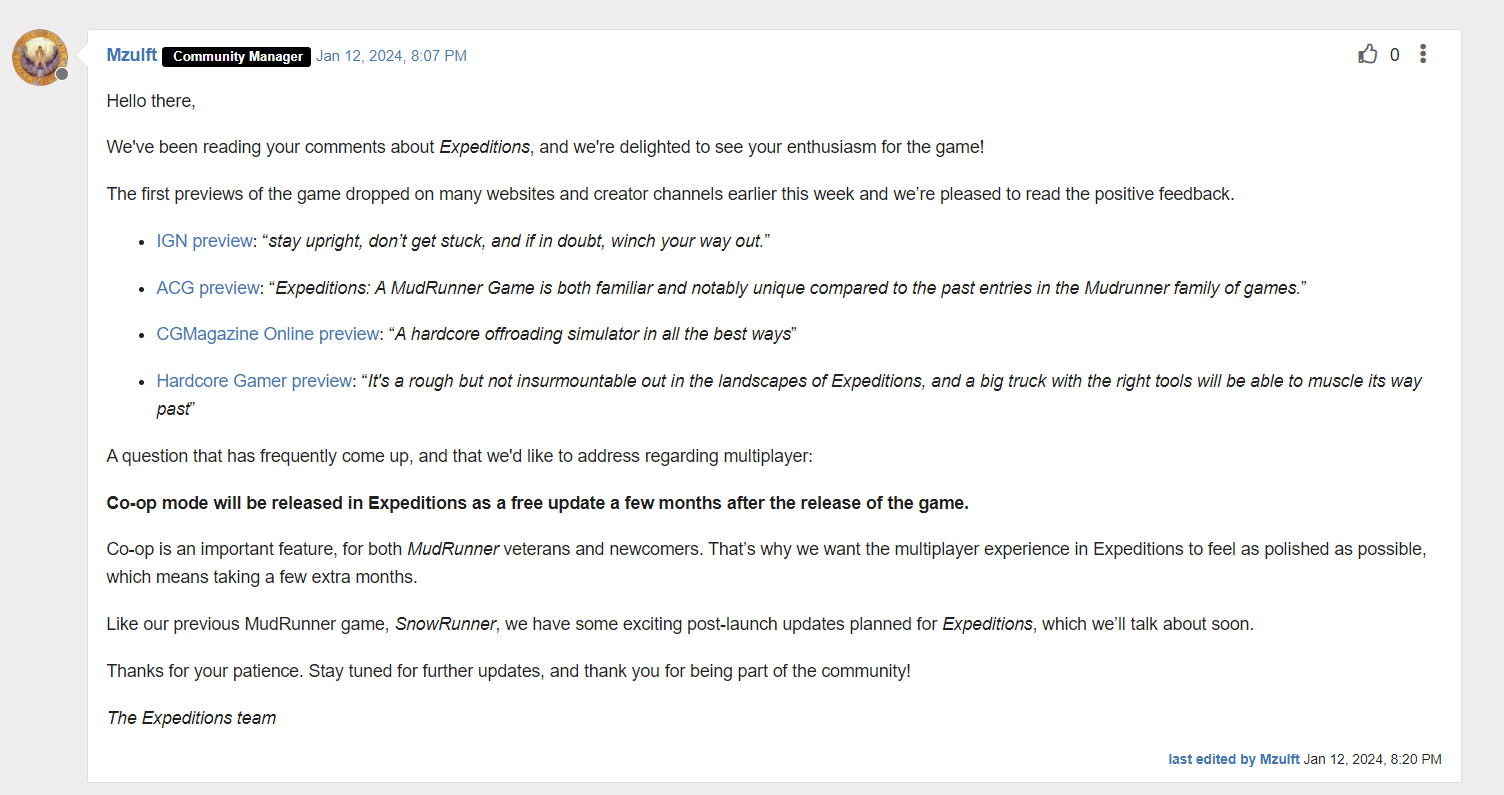Click 'last edited by Mzulft' footer link

(1233, 759)
